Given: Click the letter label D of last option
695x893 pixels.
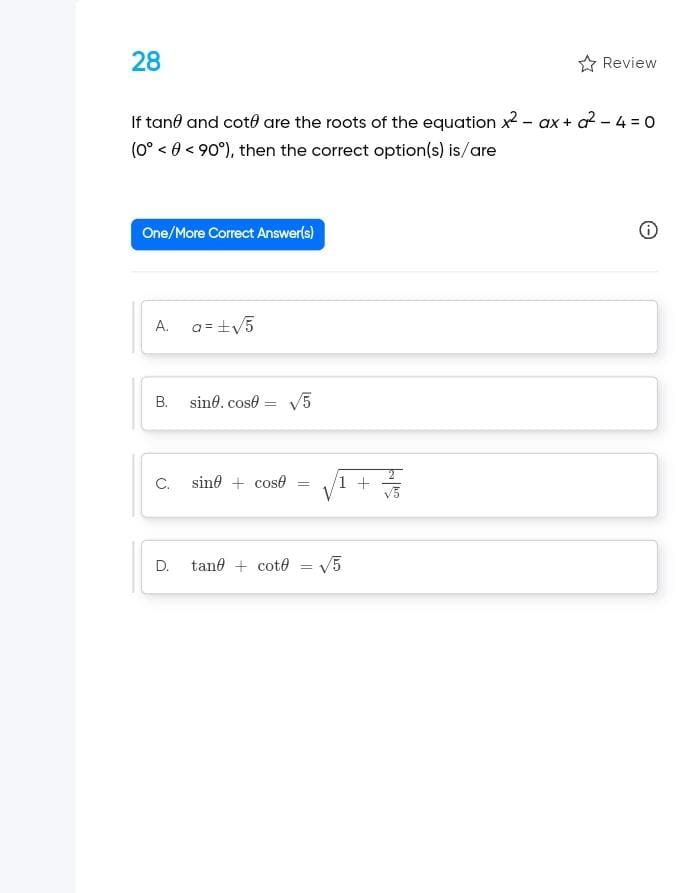Looking at the screenshot, I should [162, 566].
